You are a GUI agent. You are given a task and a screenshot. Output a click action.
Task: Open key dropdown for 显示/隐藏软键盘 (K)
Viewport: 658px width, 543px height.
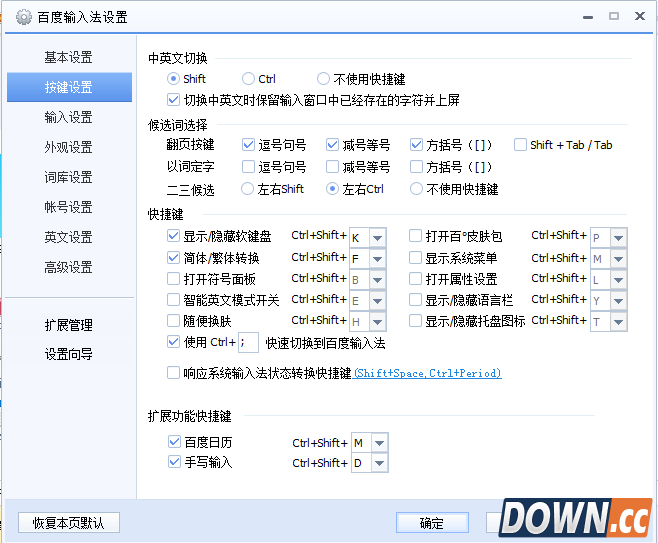coord(377,238)
